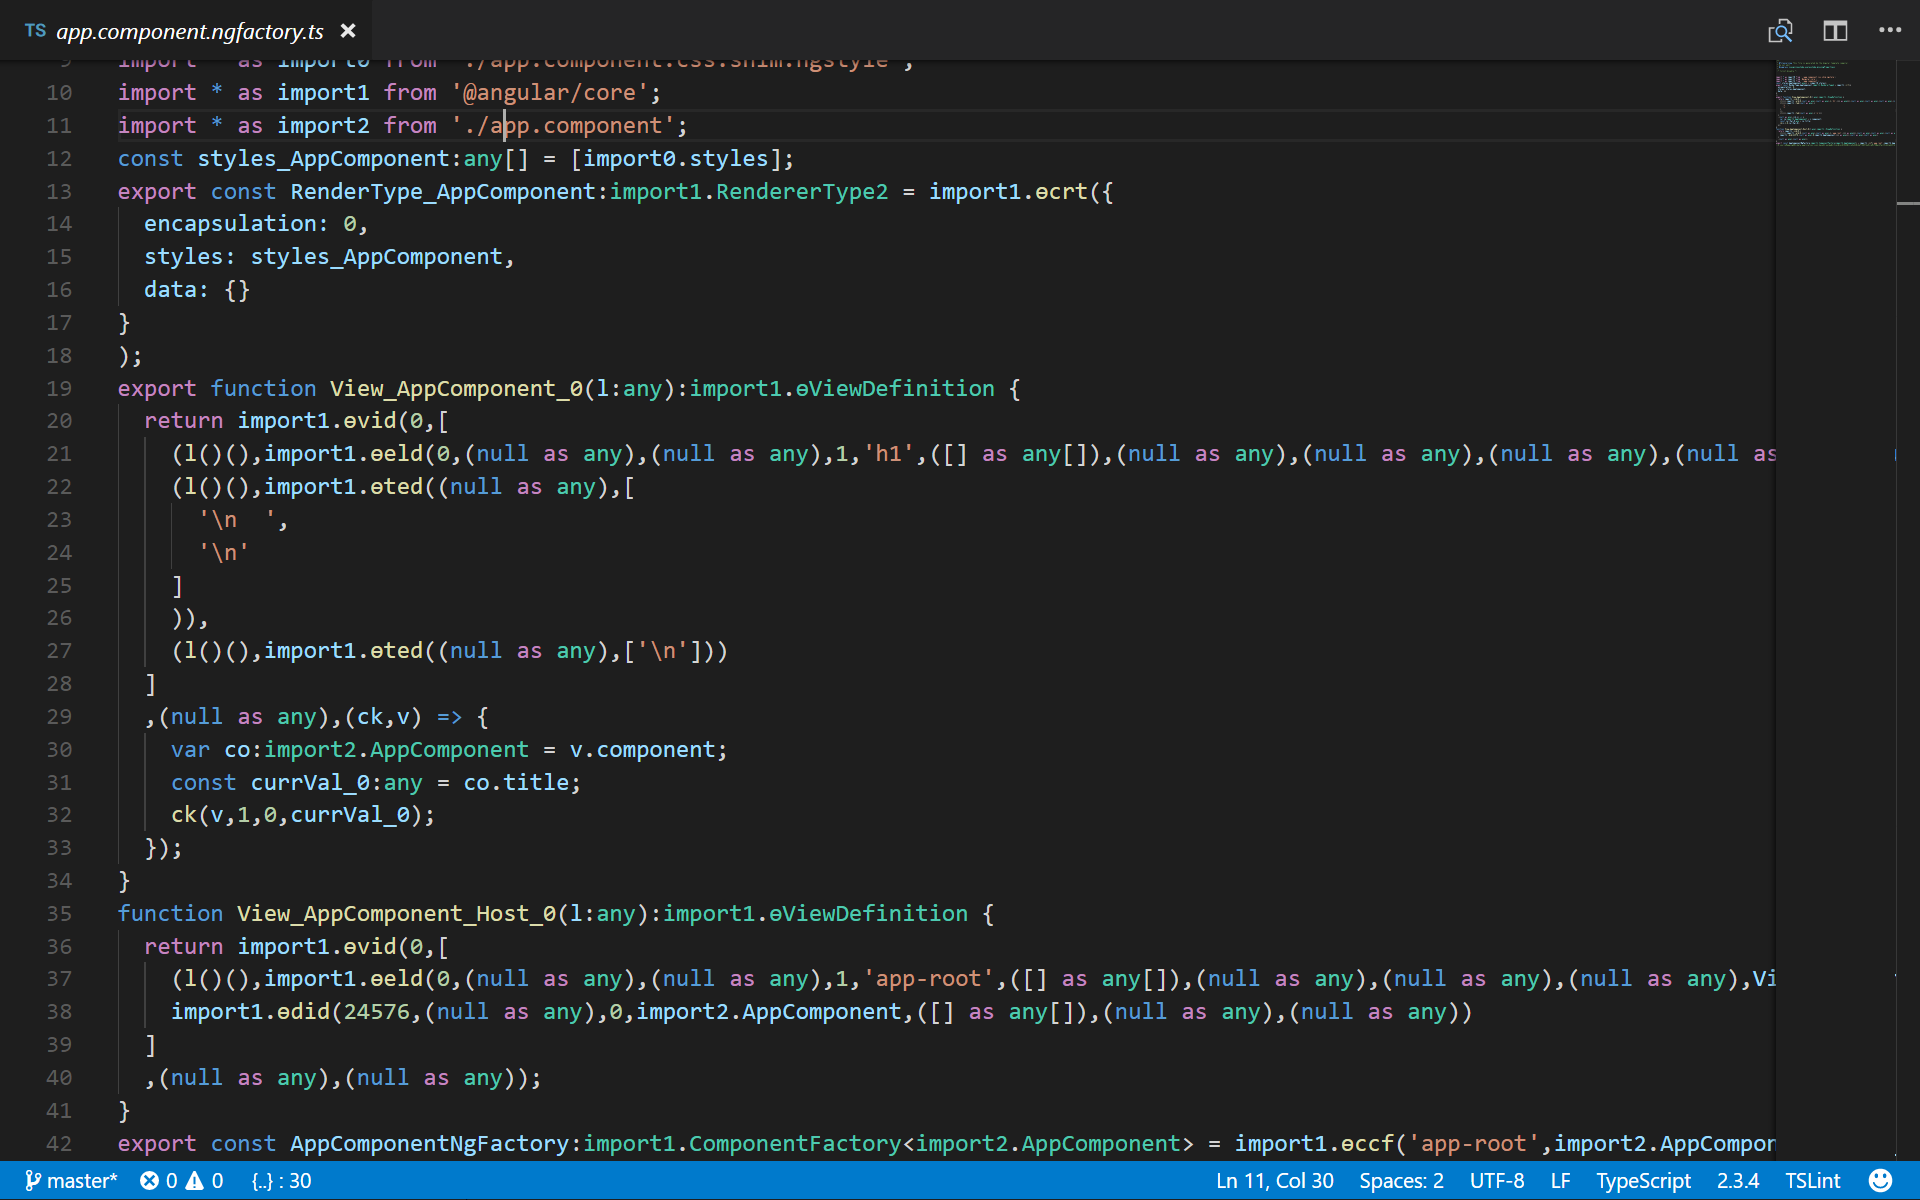Open Go to Line via Ln 11, Col 30

tap(1275, 1181)
